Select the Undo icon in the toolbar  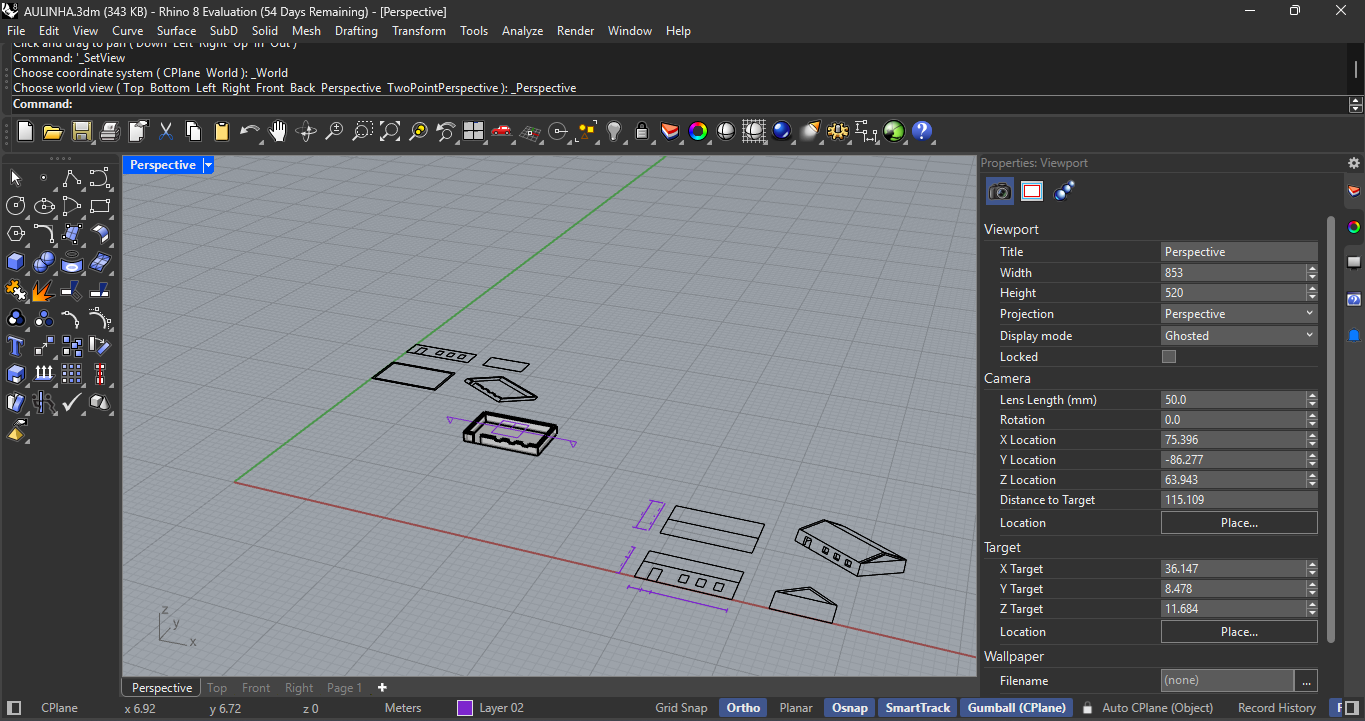click(249, 131)
